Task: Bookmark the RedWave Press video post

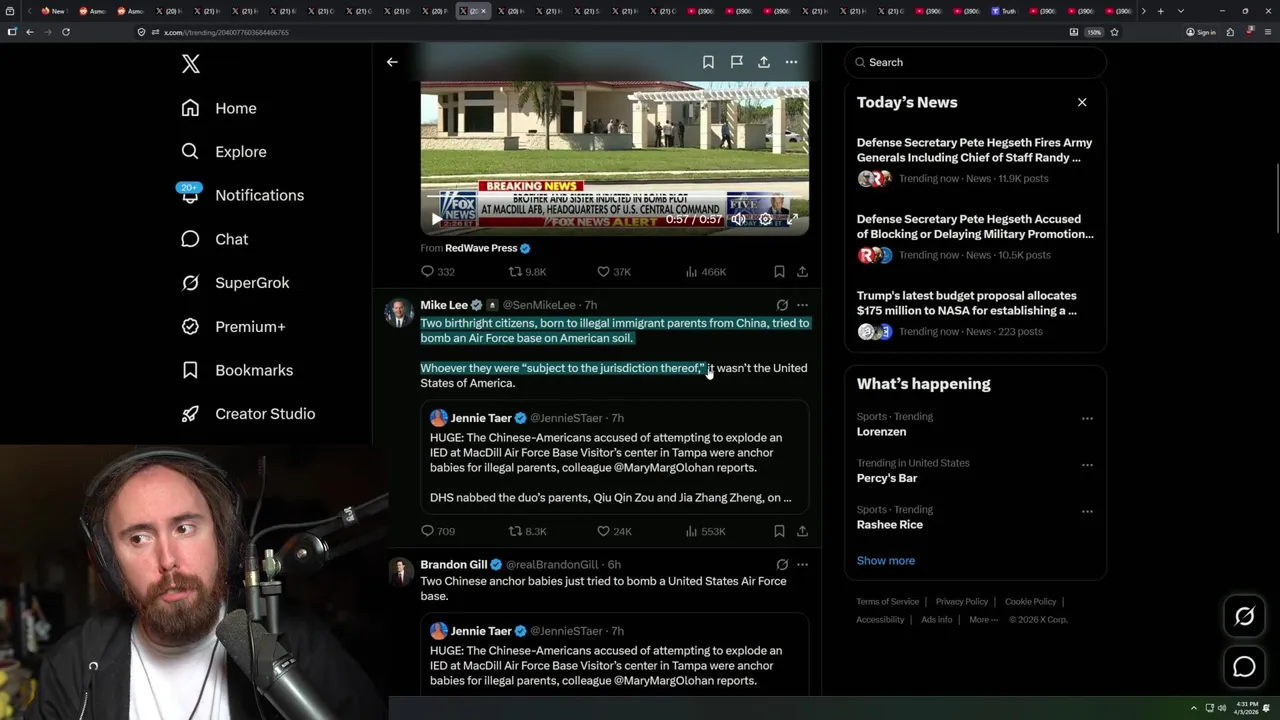Action: 779,272
